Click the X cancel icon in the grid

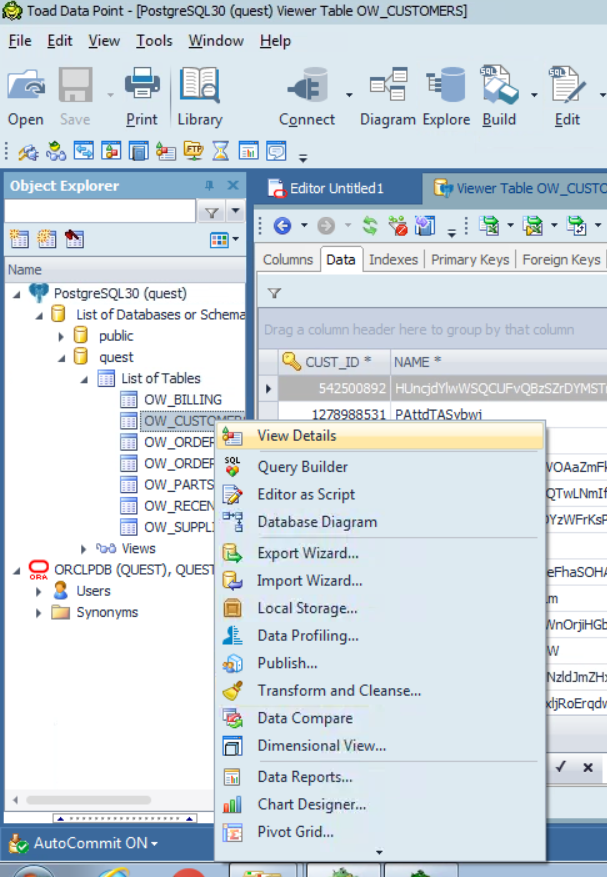(x=588, y=767)
